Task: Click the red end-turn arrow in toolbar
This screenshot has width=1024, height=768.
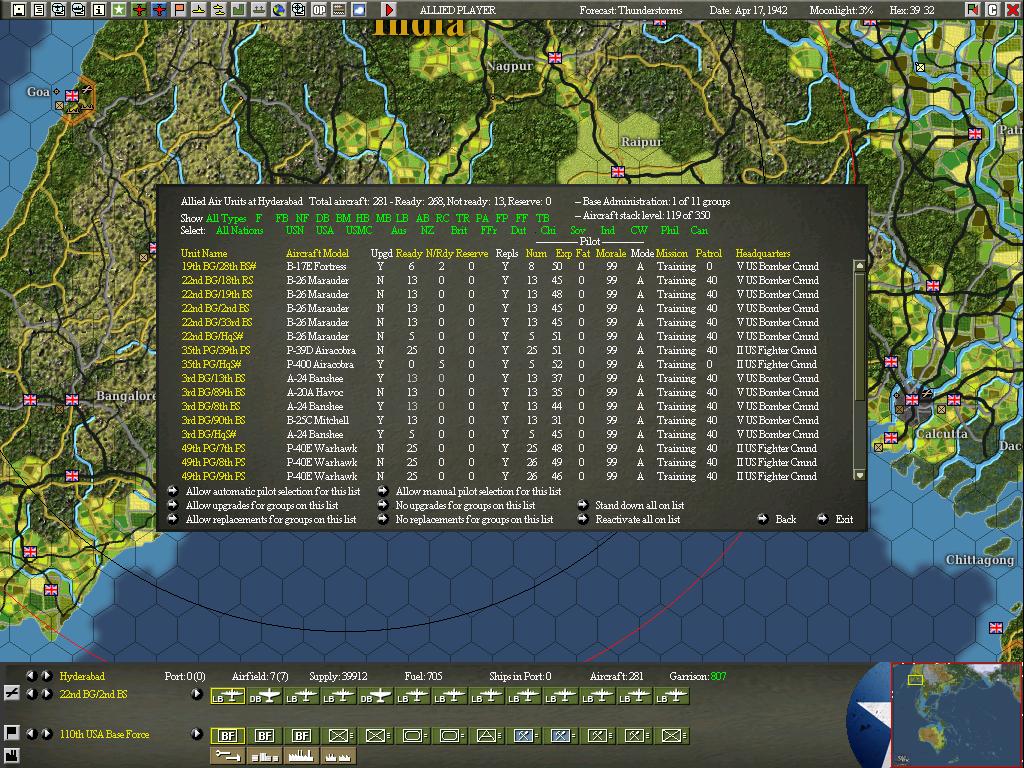Action: (389, 9)
